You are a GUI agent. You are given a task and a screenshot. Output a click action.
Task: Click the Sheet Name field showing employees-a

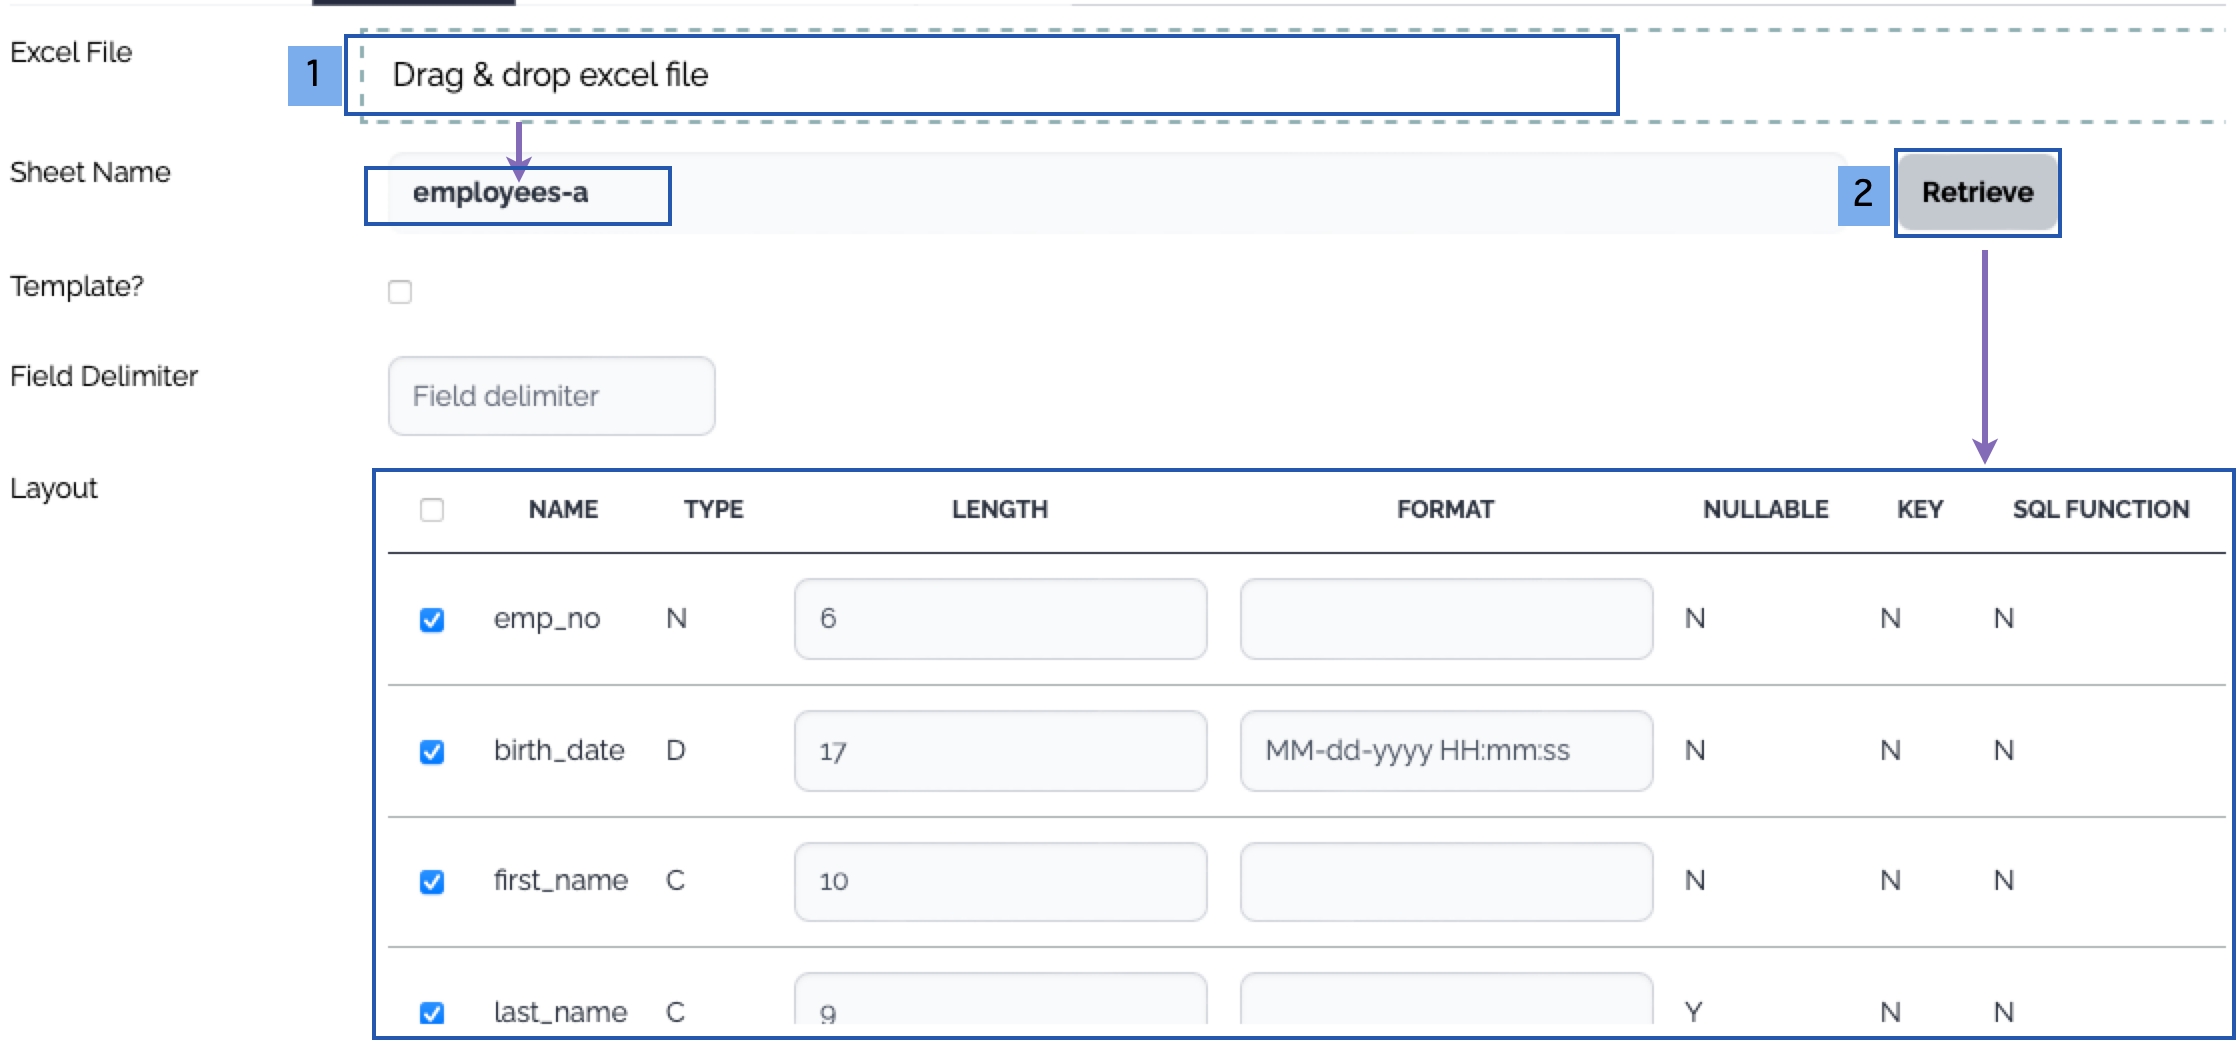coord(1100,193)
